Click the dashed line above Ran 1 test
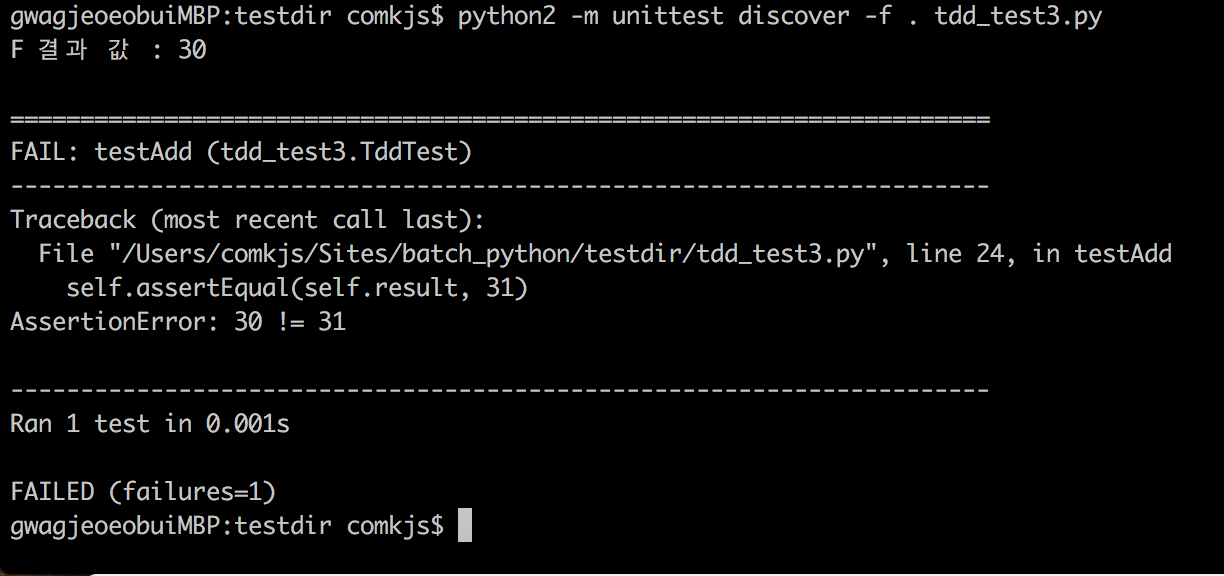 pos(500,390)
